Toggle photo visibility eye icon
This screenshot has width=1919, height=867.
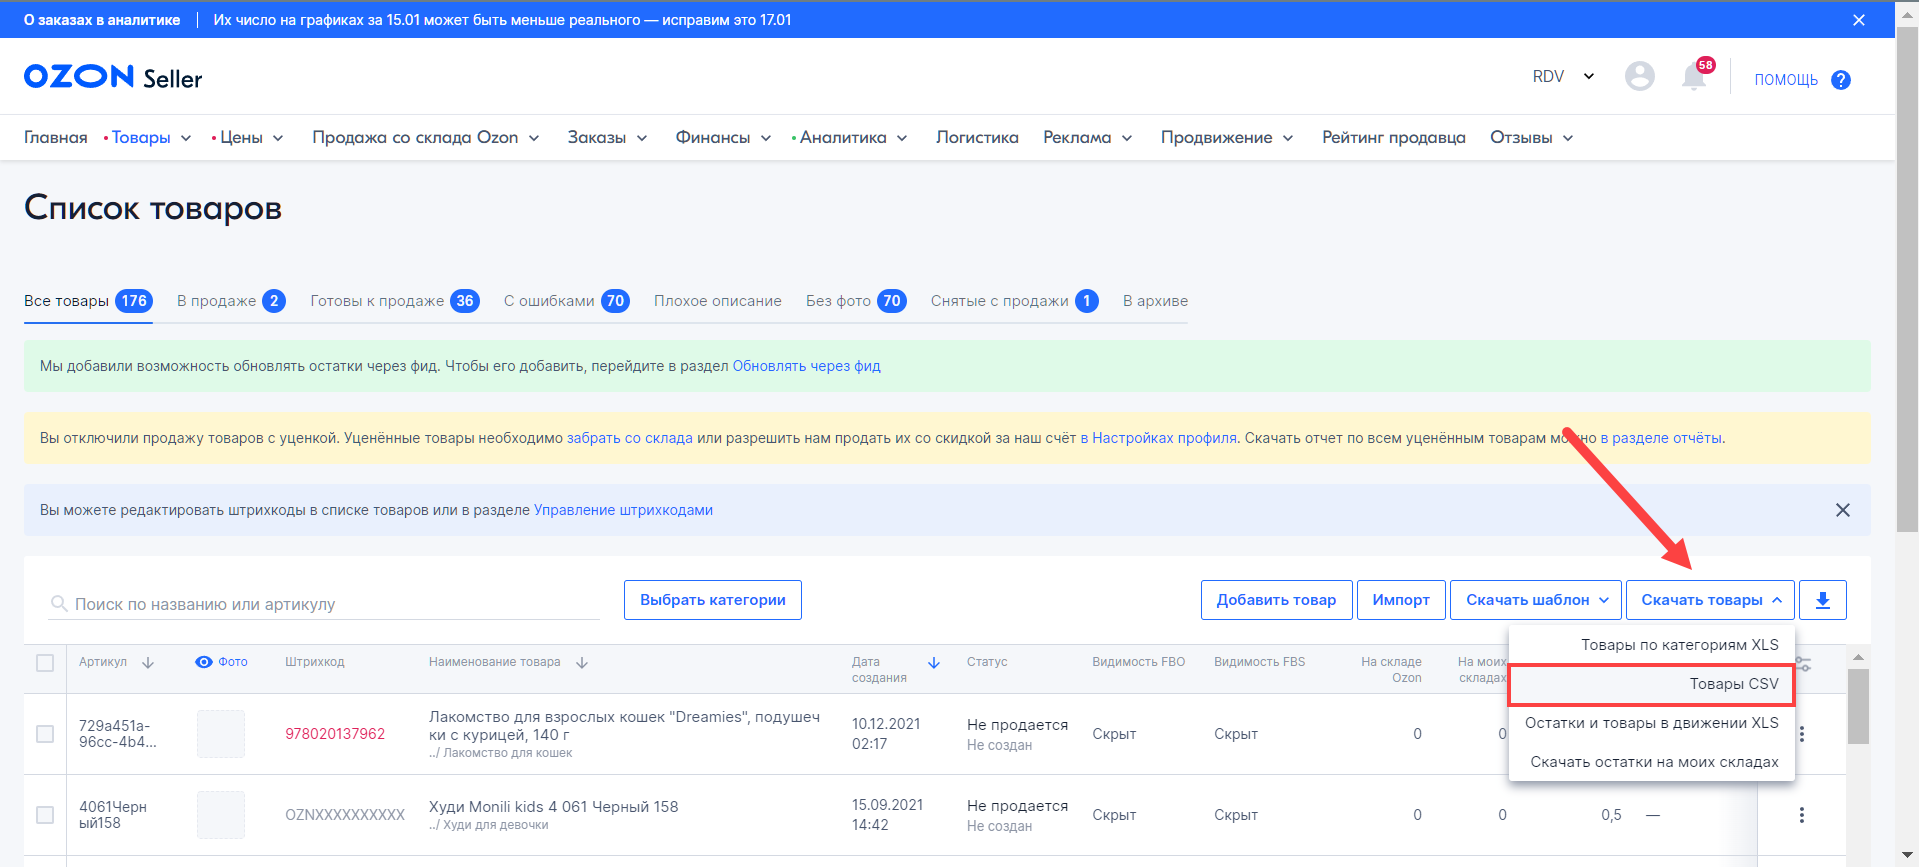tap(204, 662)
